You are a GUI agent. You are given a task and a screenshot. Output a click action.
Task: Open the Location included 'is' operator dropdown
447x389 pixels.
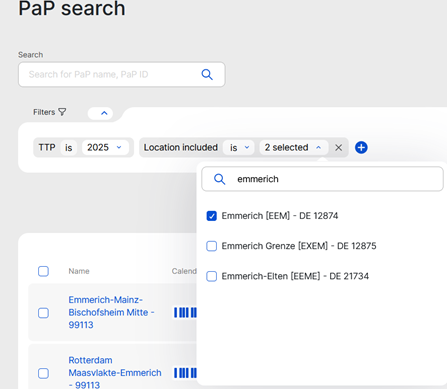coord(239,147)
